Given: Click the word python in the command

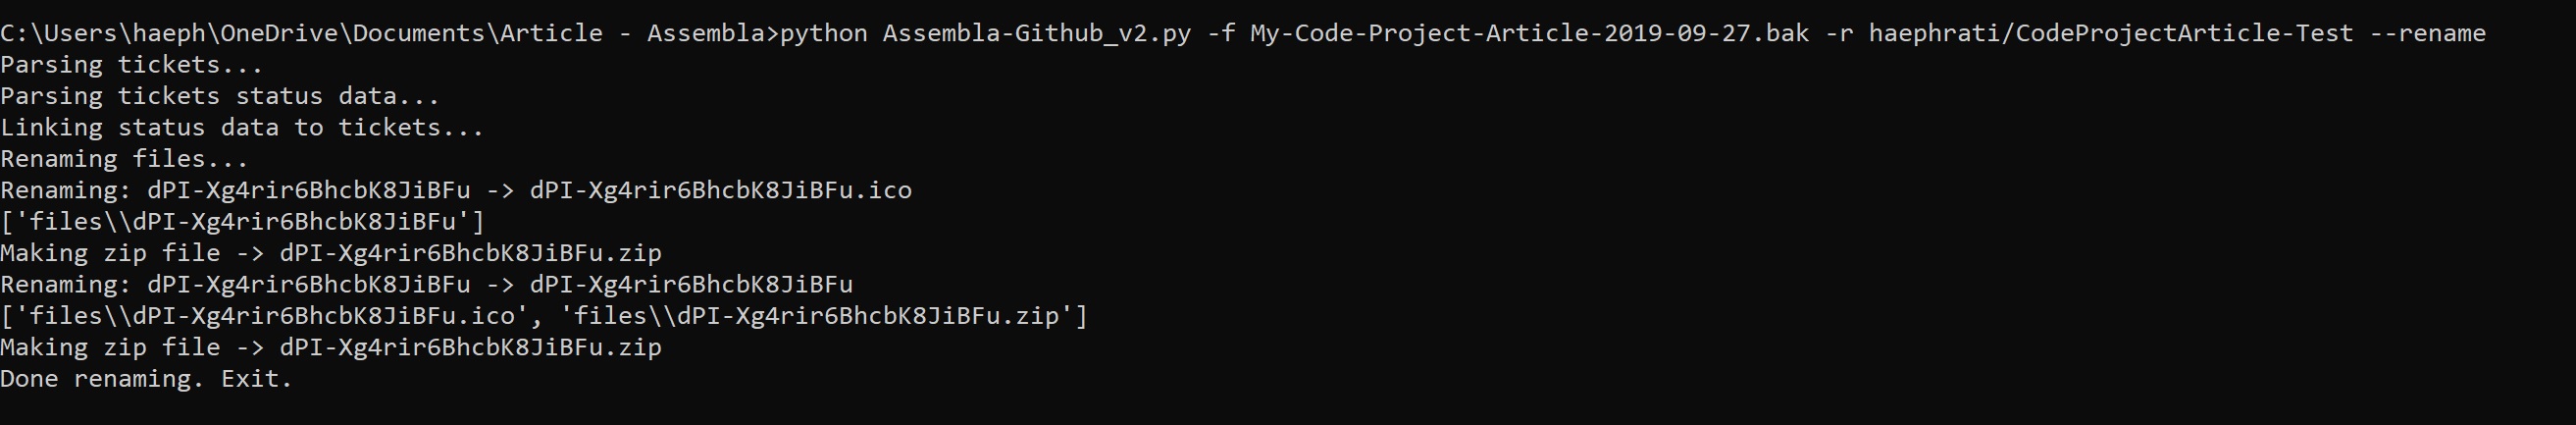Looking at the screenshot, I should tap(823, 33).
